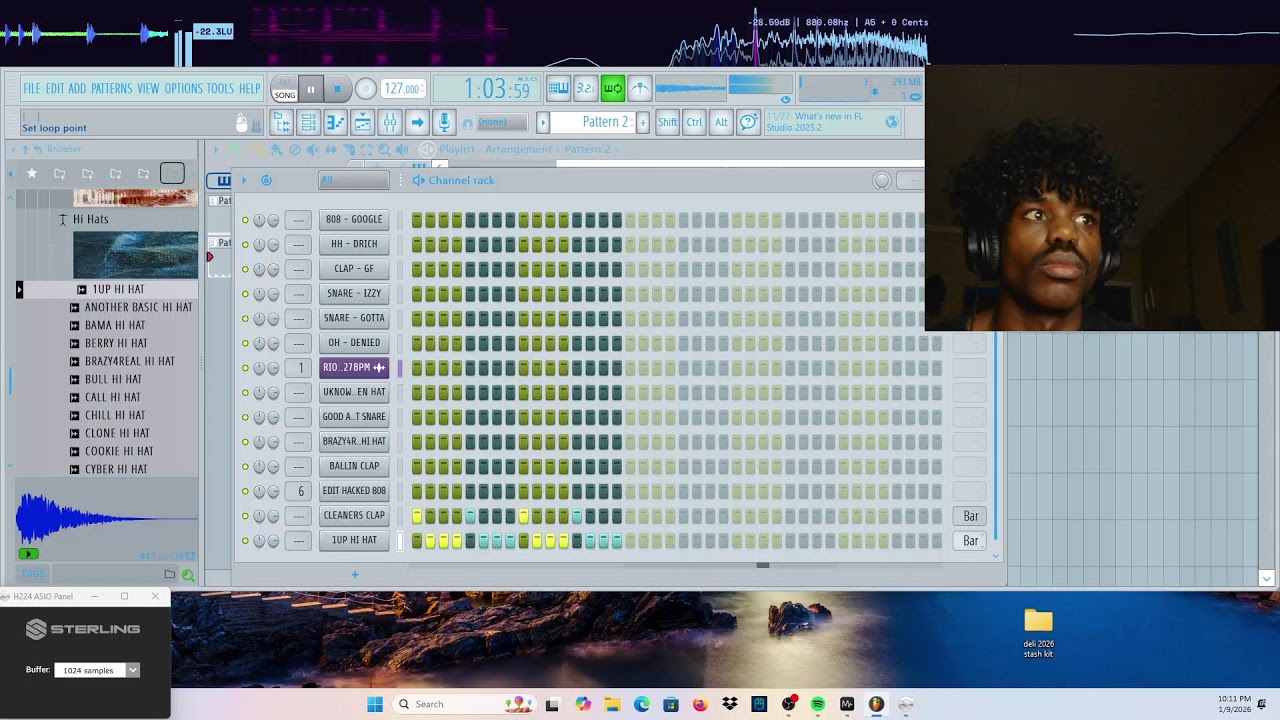
Task: Open Channel rack menu arrow
Action: click(243, 180)
